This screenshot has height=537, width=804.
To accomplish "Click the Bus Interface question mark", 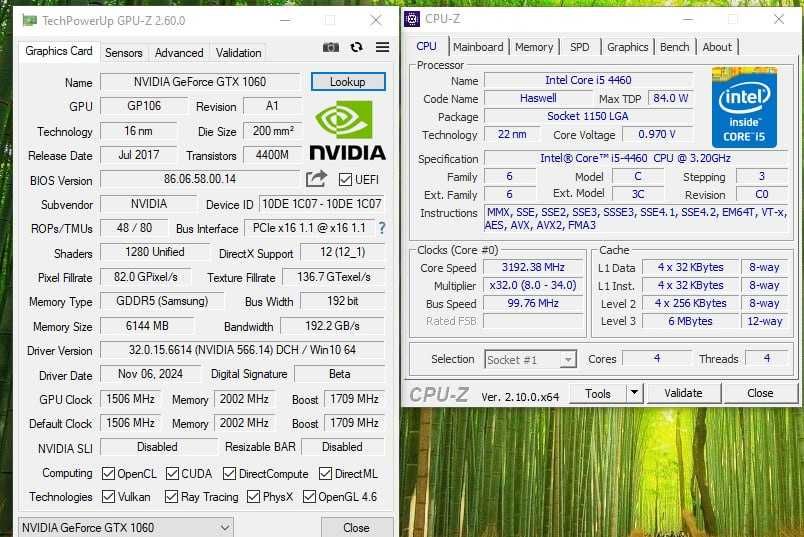I will (381, 228).
